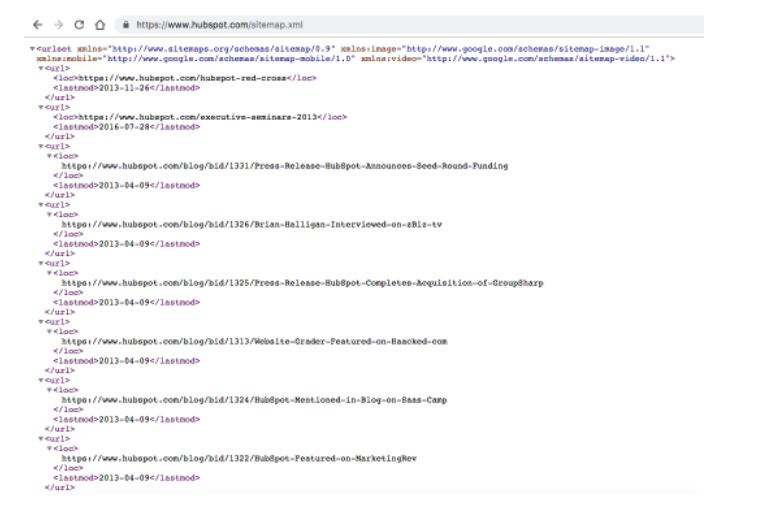Screen dimensions: 767x507
Task: Click the browser forward arrow
Action: [59, 24]
